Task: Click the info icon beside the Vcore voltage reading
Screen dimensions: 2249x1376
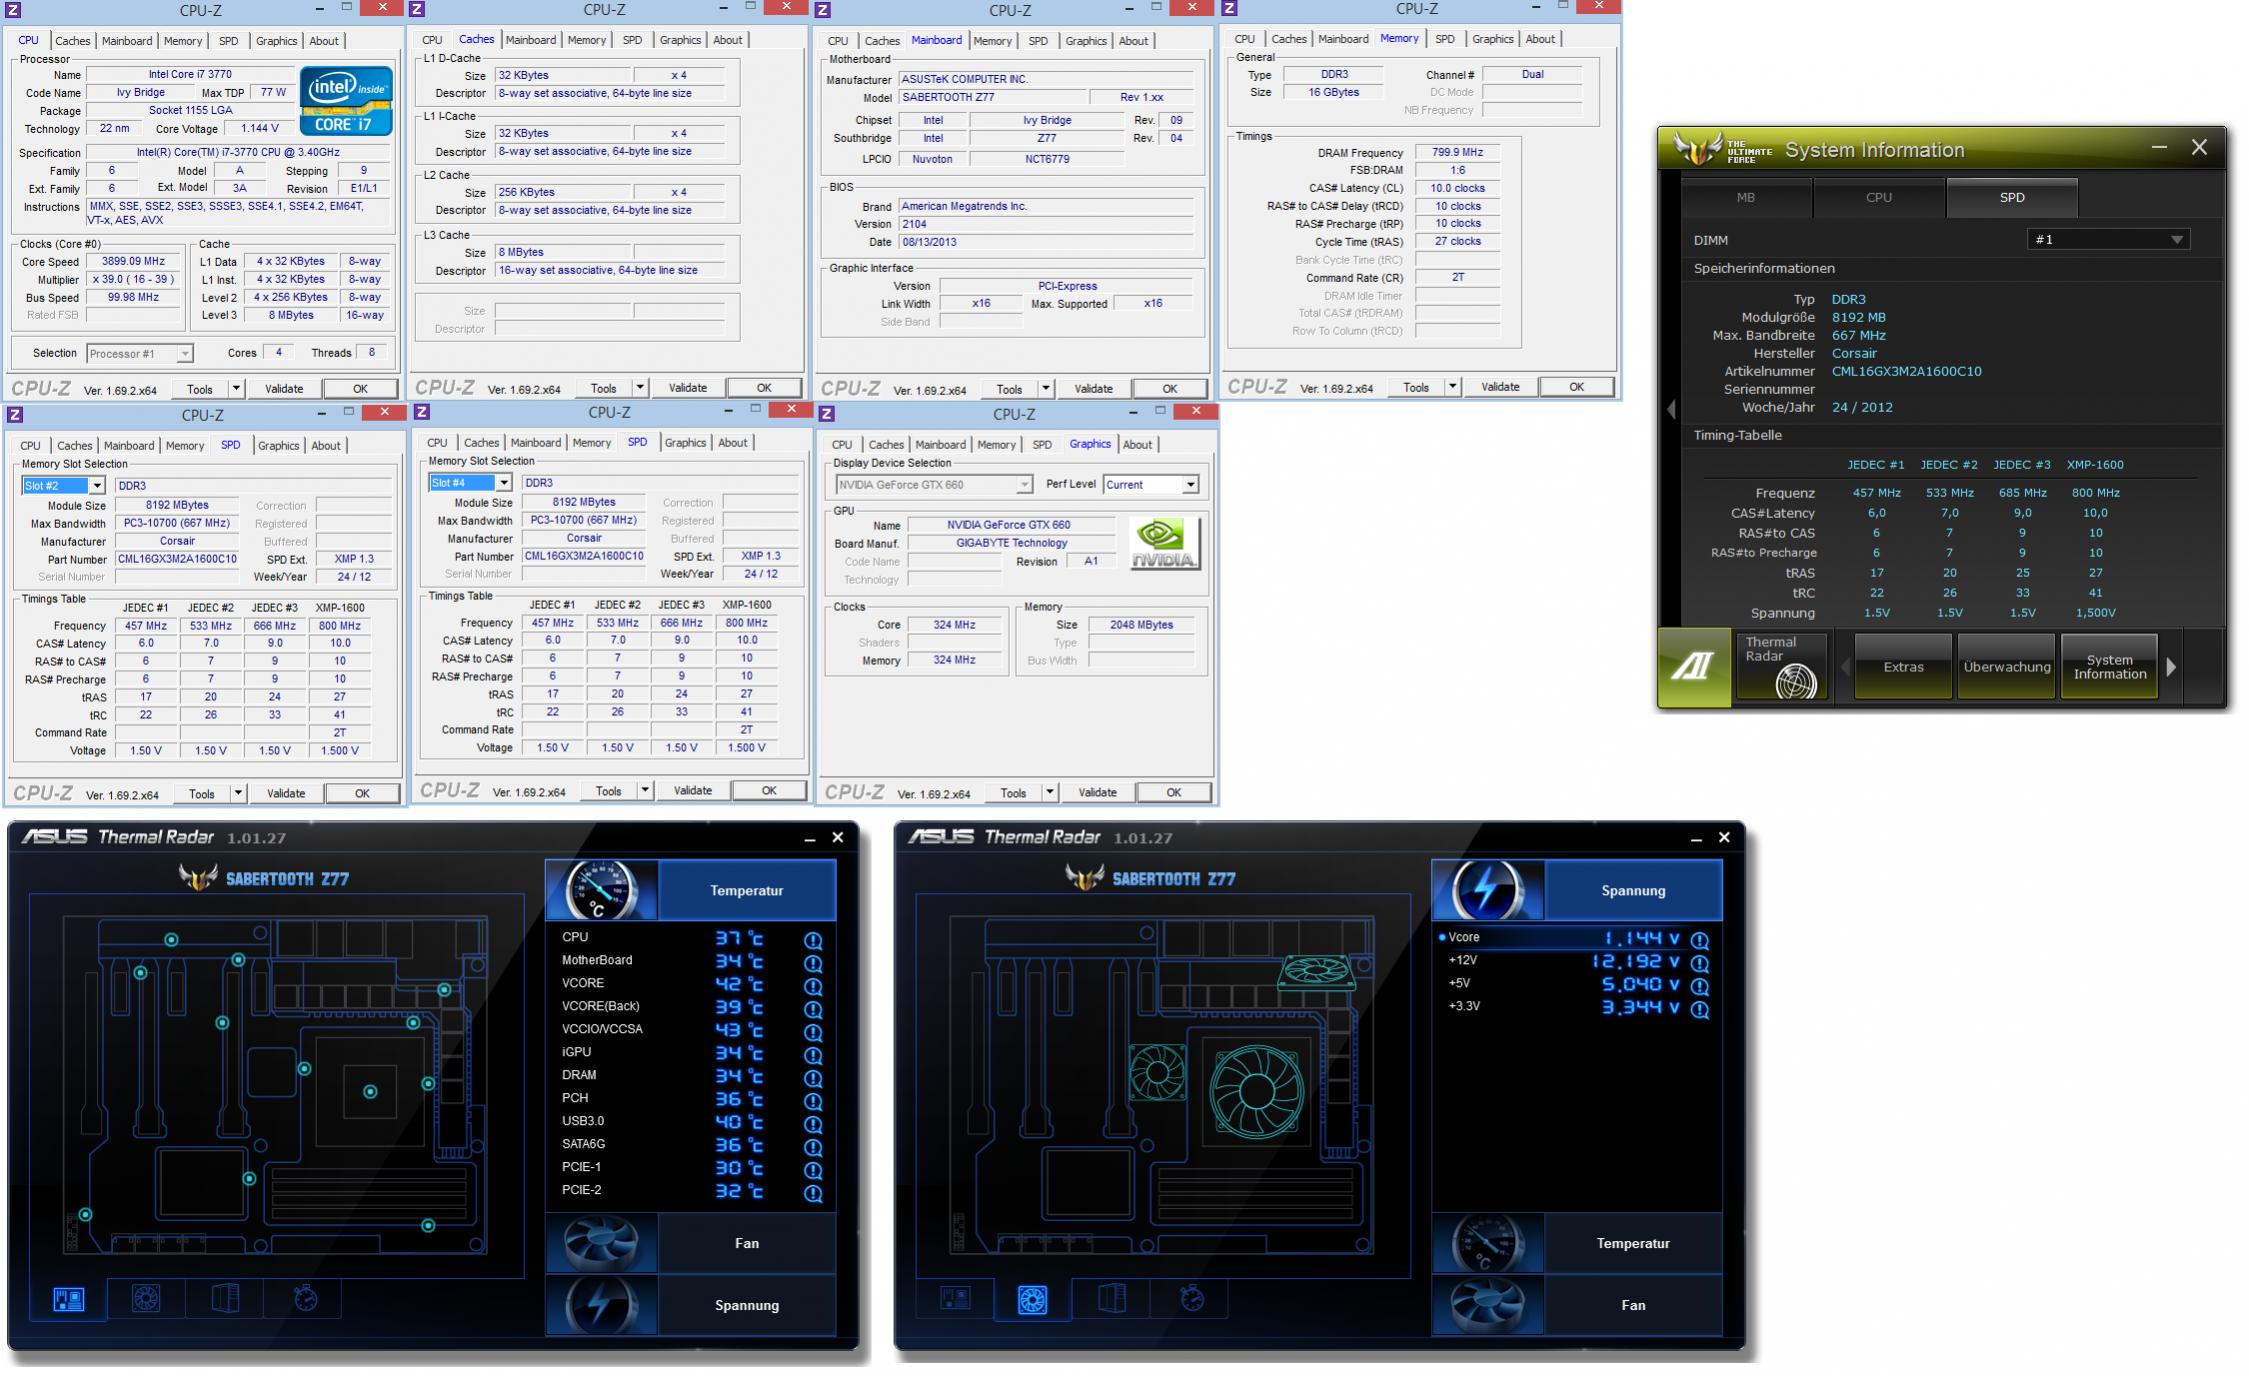Action: [1699, 940]
